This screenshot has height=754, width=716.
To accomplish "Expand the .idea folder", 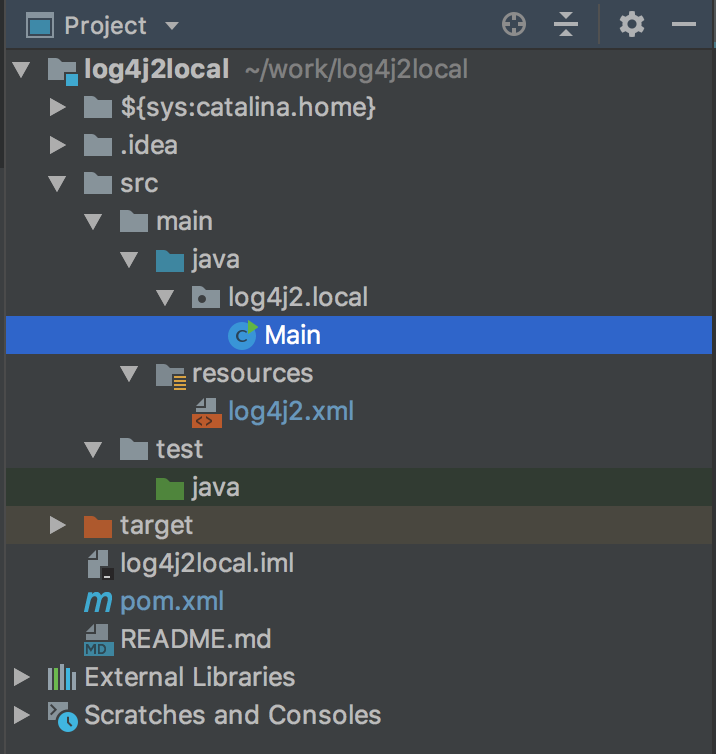I will point(57,145).
